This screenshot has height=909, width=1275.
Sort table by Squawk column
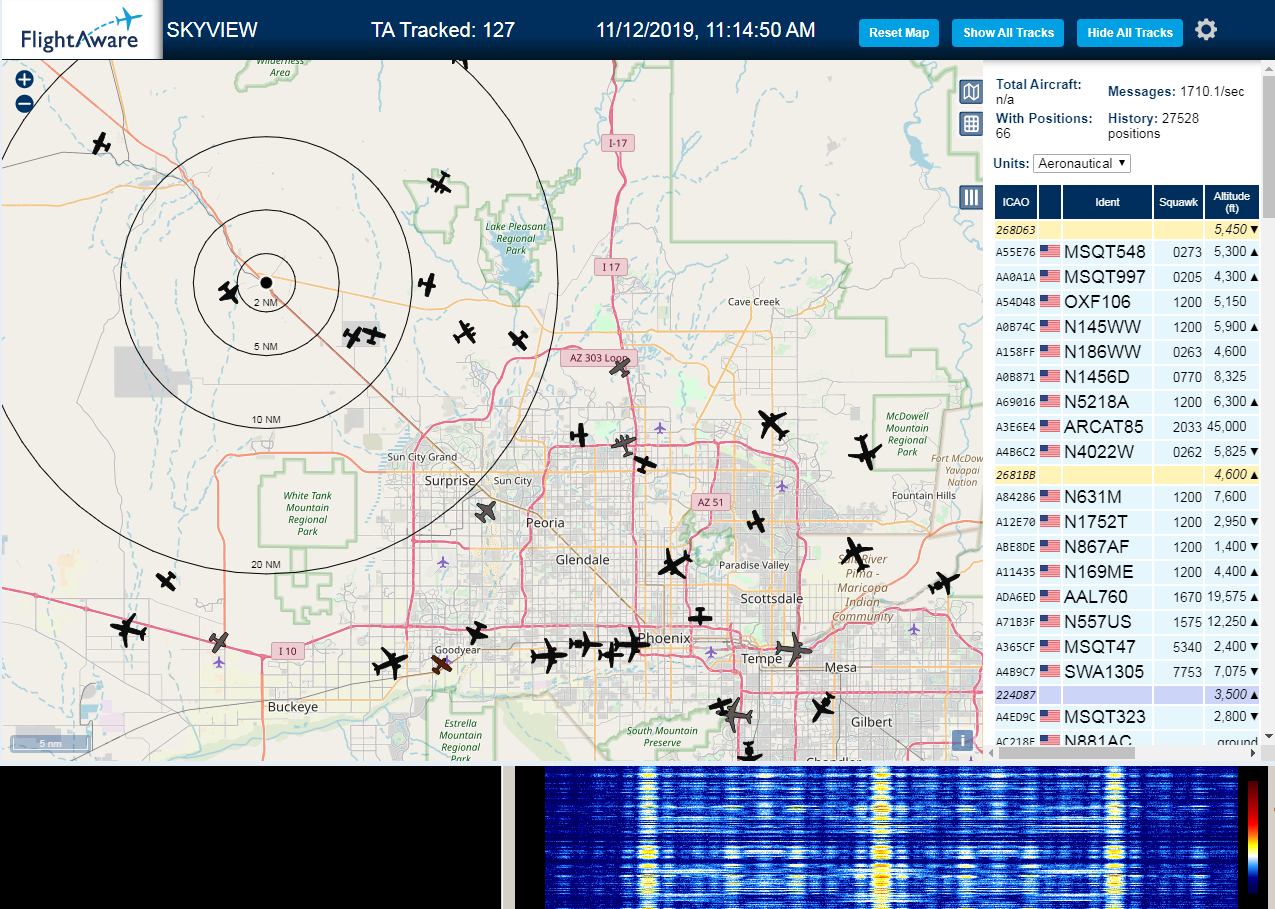pyautogui.click(x=1178, y=202)
